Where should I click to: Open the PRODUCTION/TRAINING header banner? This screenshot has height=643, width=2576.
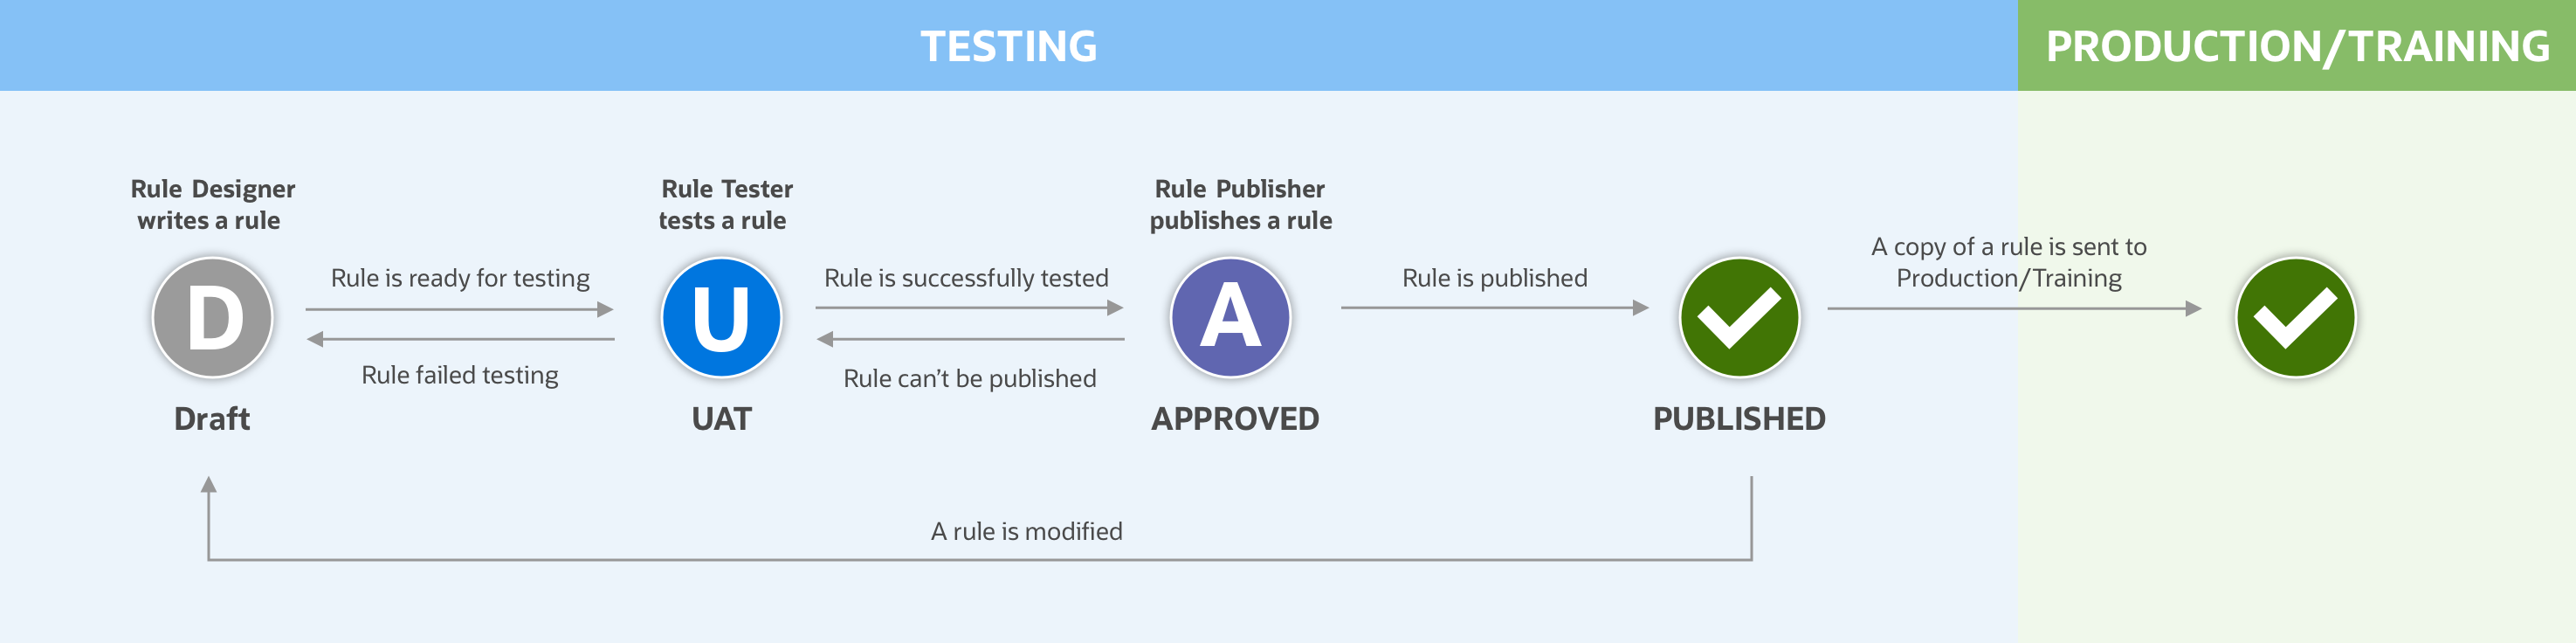click(x=2297, y=45)
